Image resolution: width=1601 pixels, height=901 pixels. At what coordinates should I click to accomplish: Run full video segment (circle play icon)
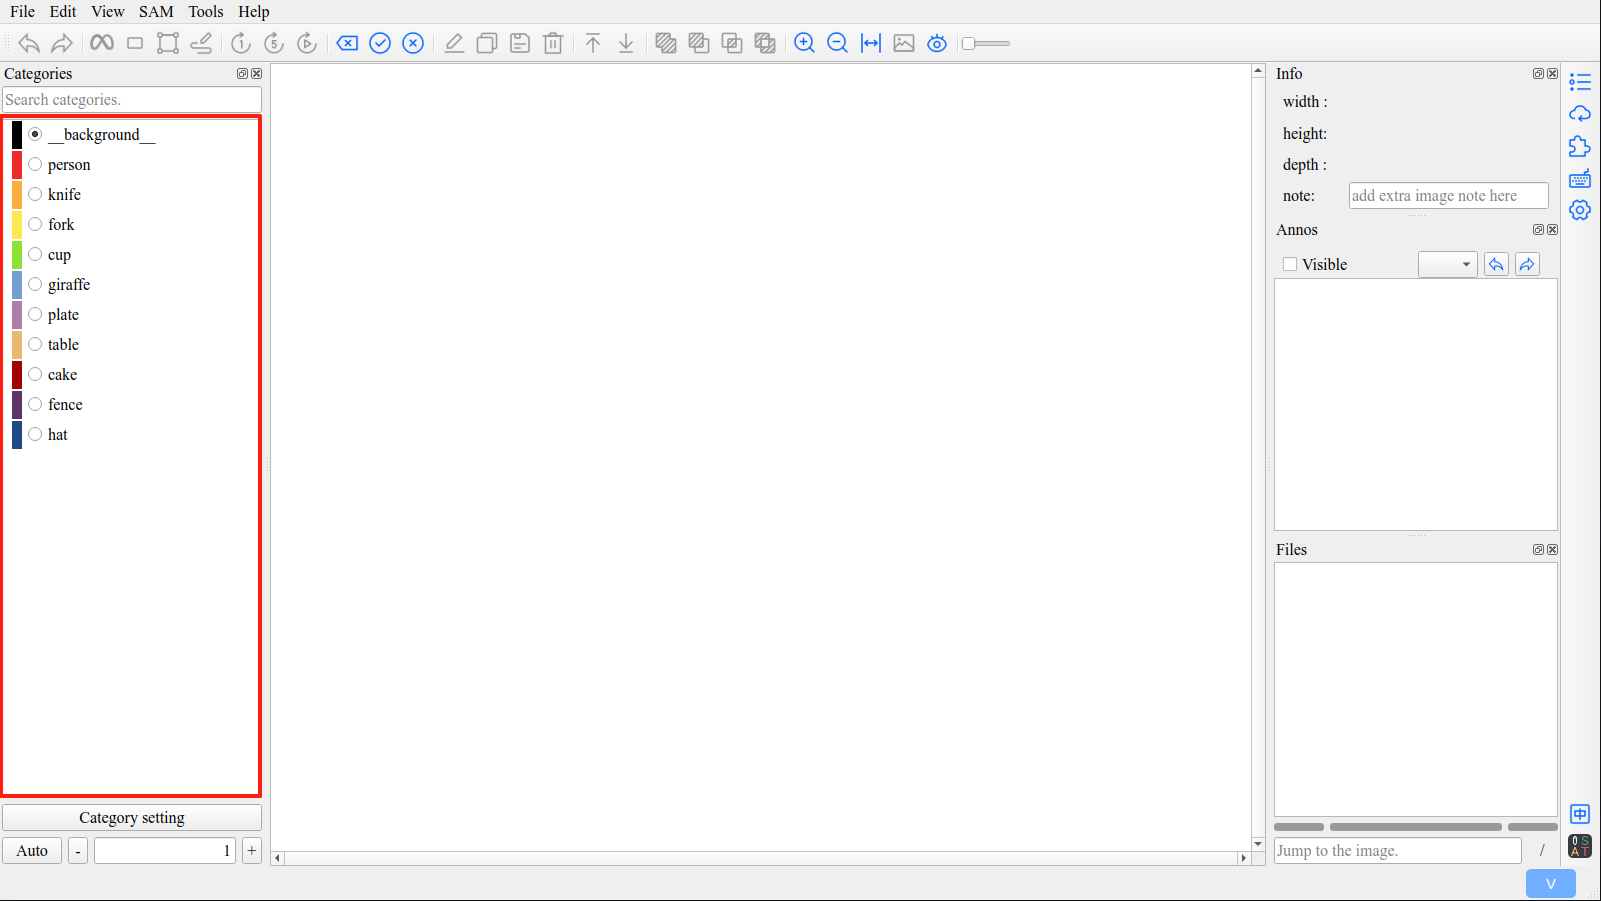(307, 43)
